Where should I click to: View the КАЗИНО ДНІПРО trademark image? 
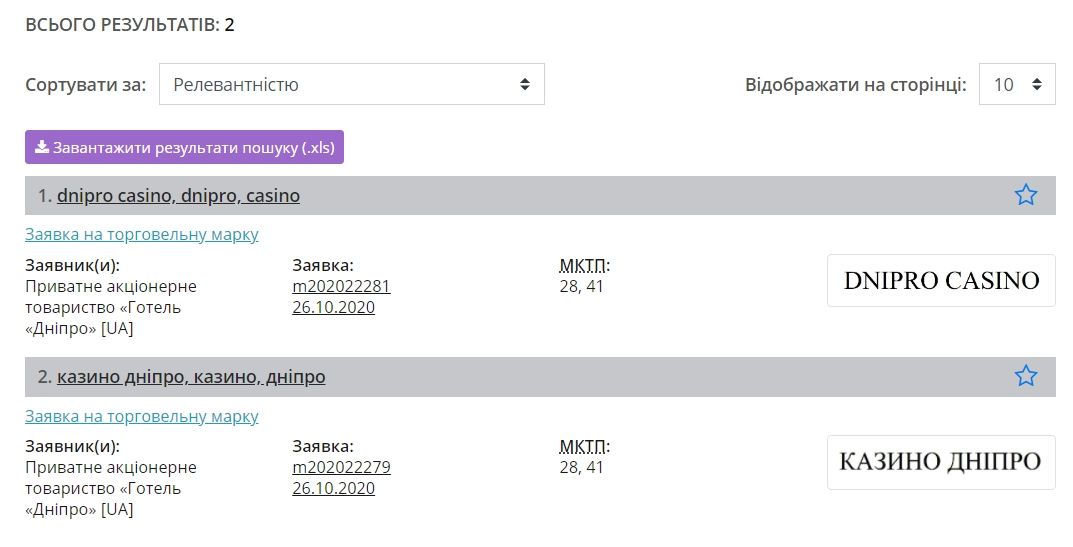coord(940,462)
